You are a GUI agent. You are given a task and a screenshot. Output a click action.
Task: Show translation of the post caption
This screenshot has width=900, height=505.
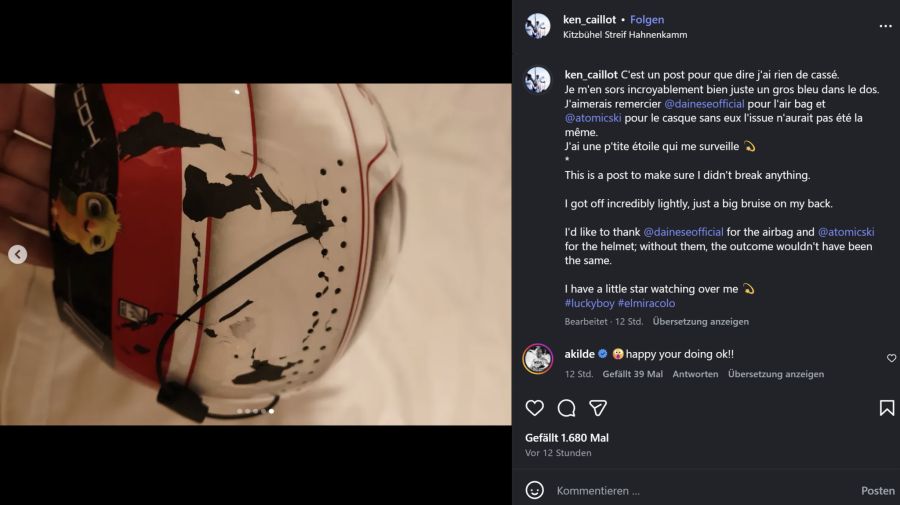pyautogui.click(x=700, y=322)
